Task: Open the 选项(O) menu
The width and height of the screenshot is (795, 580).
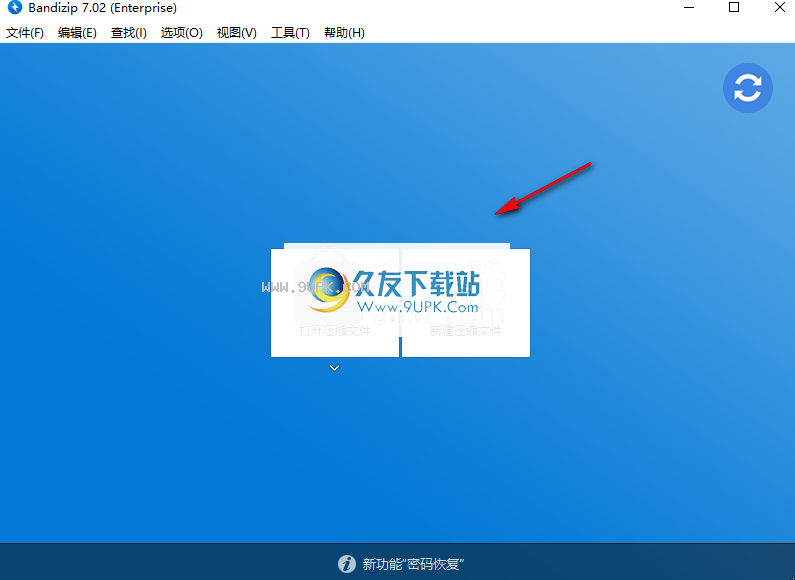Action: pyautogui.click(x=182, y=33)
